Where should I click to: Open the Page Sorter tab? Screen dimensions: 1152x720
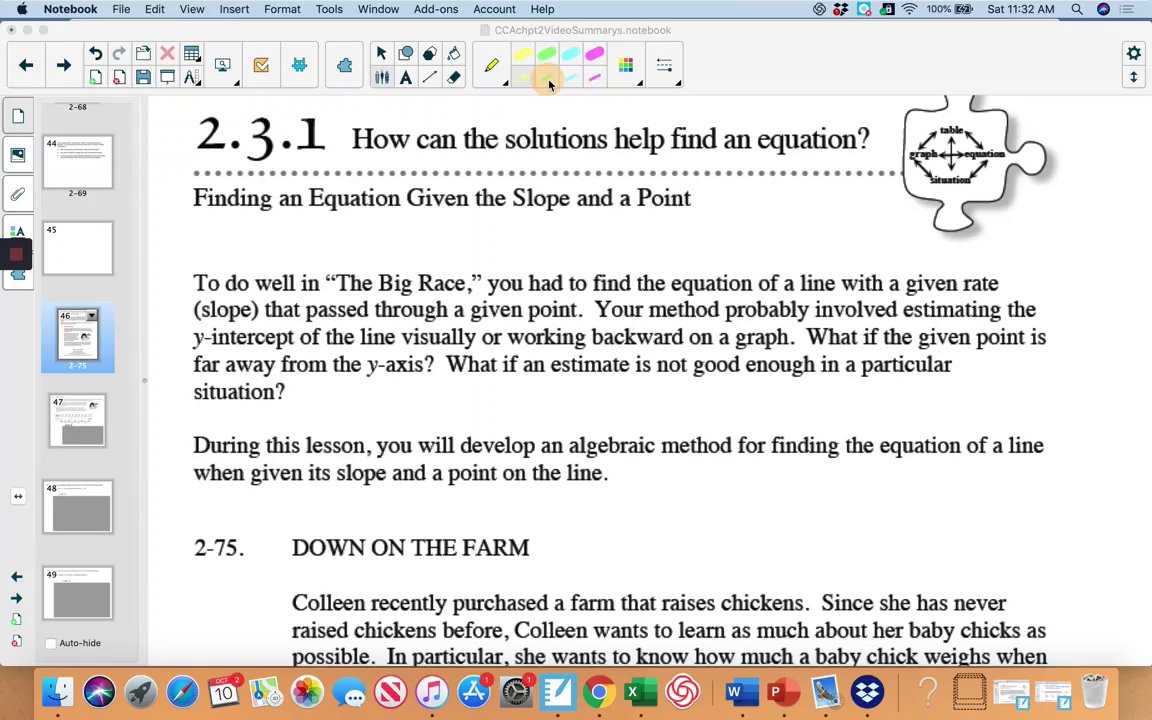(x=18, y=116)
